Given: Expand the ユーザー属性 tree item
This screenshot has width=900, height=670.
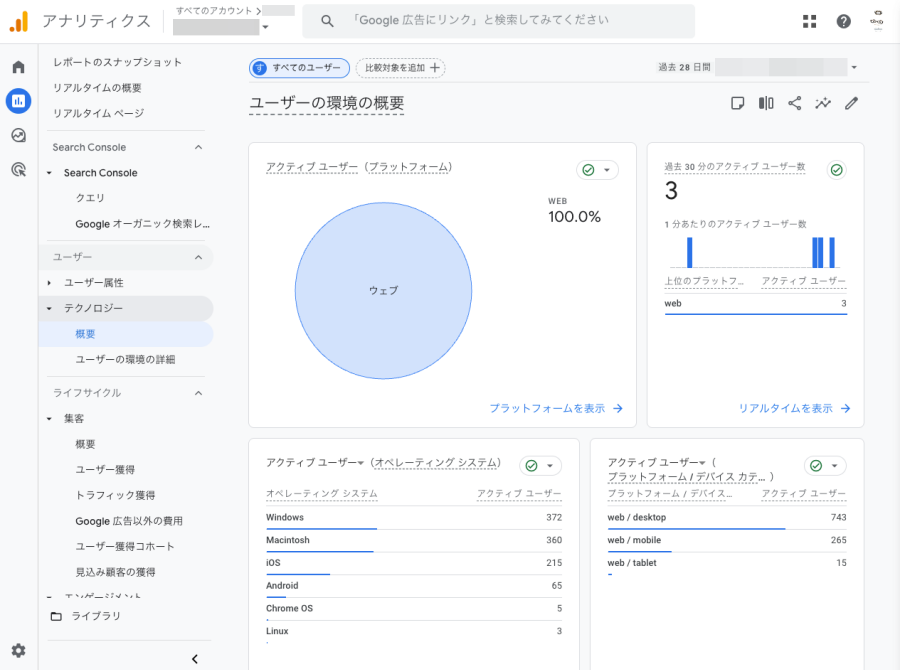Looking at the screenshot, I should [x=49, y=283].
